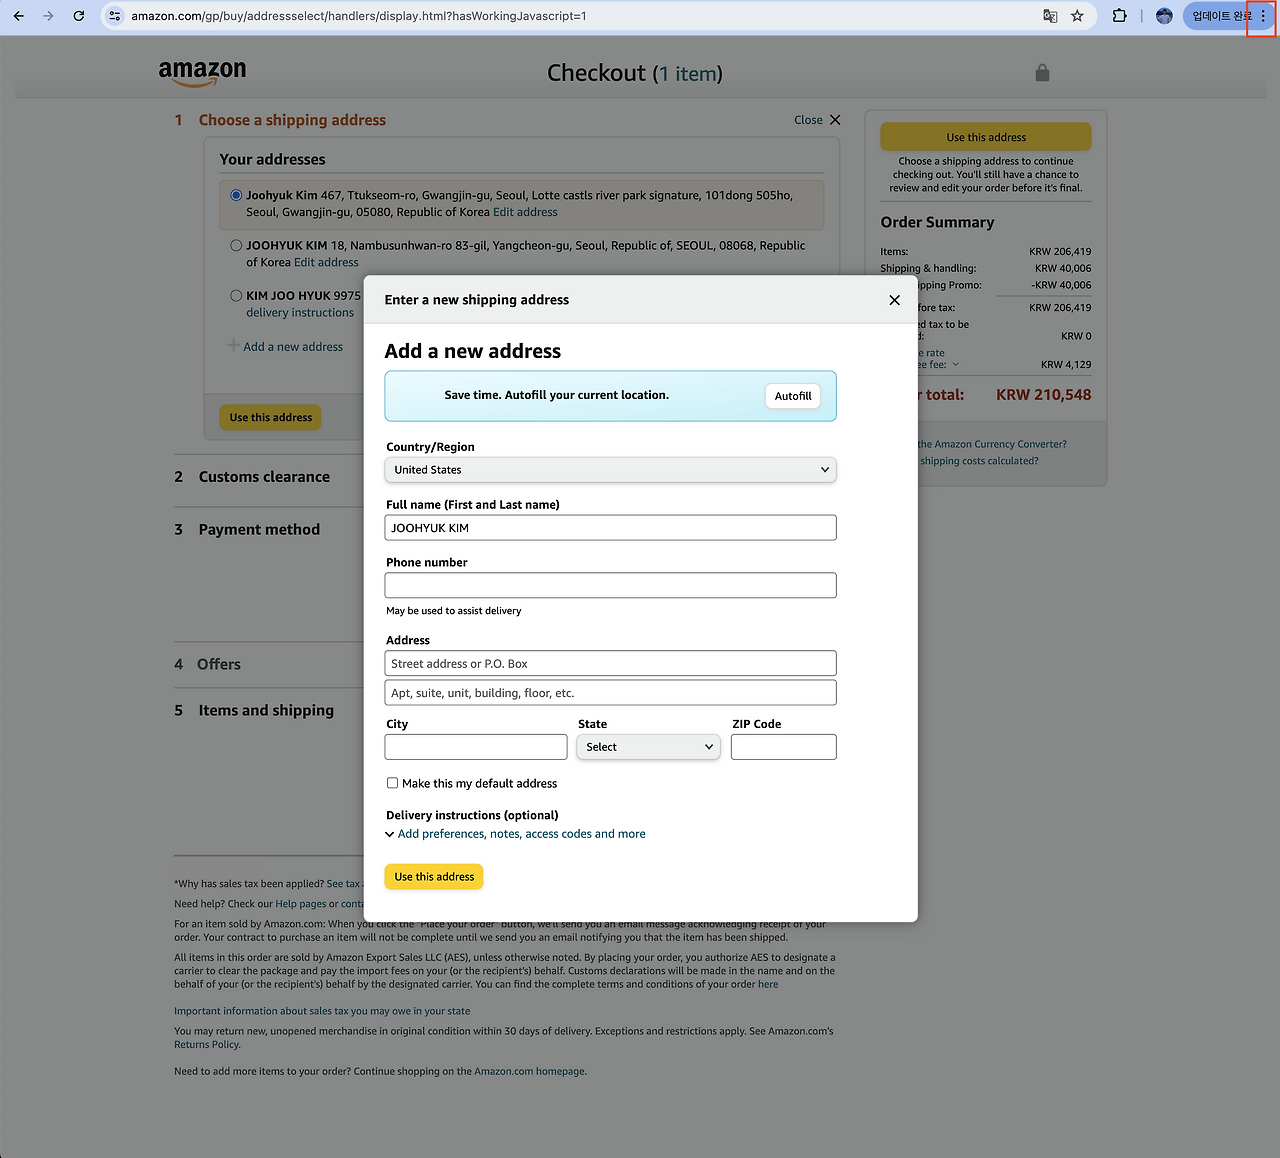
Task: Reload the page with the refresh icon
Action: (79, 16)
